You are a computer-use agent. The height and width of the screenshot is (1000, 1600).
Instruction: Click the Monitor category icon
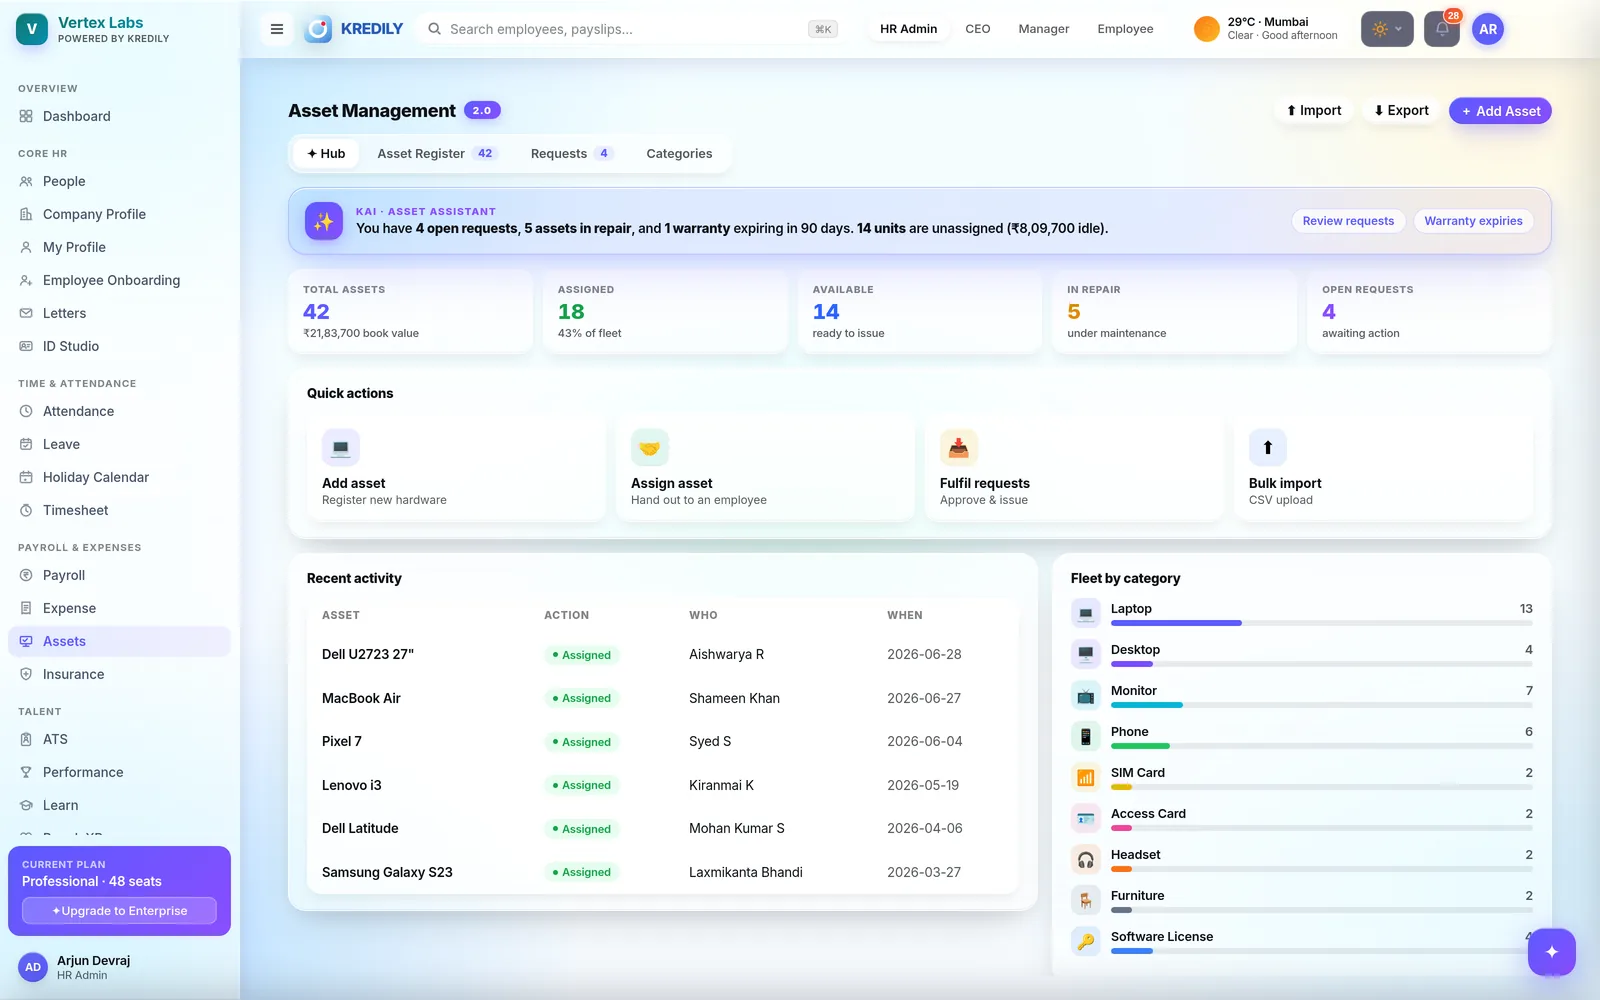(1085, 695)
